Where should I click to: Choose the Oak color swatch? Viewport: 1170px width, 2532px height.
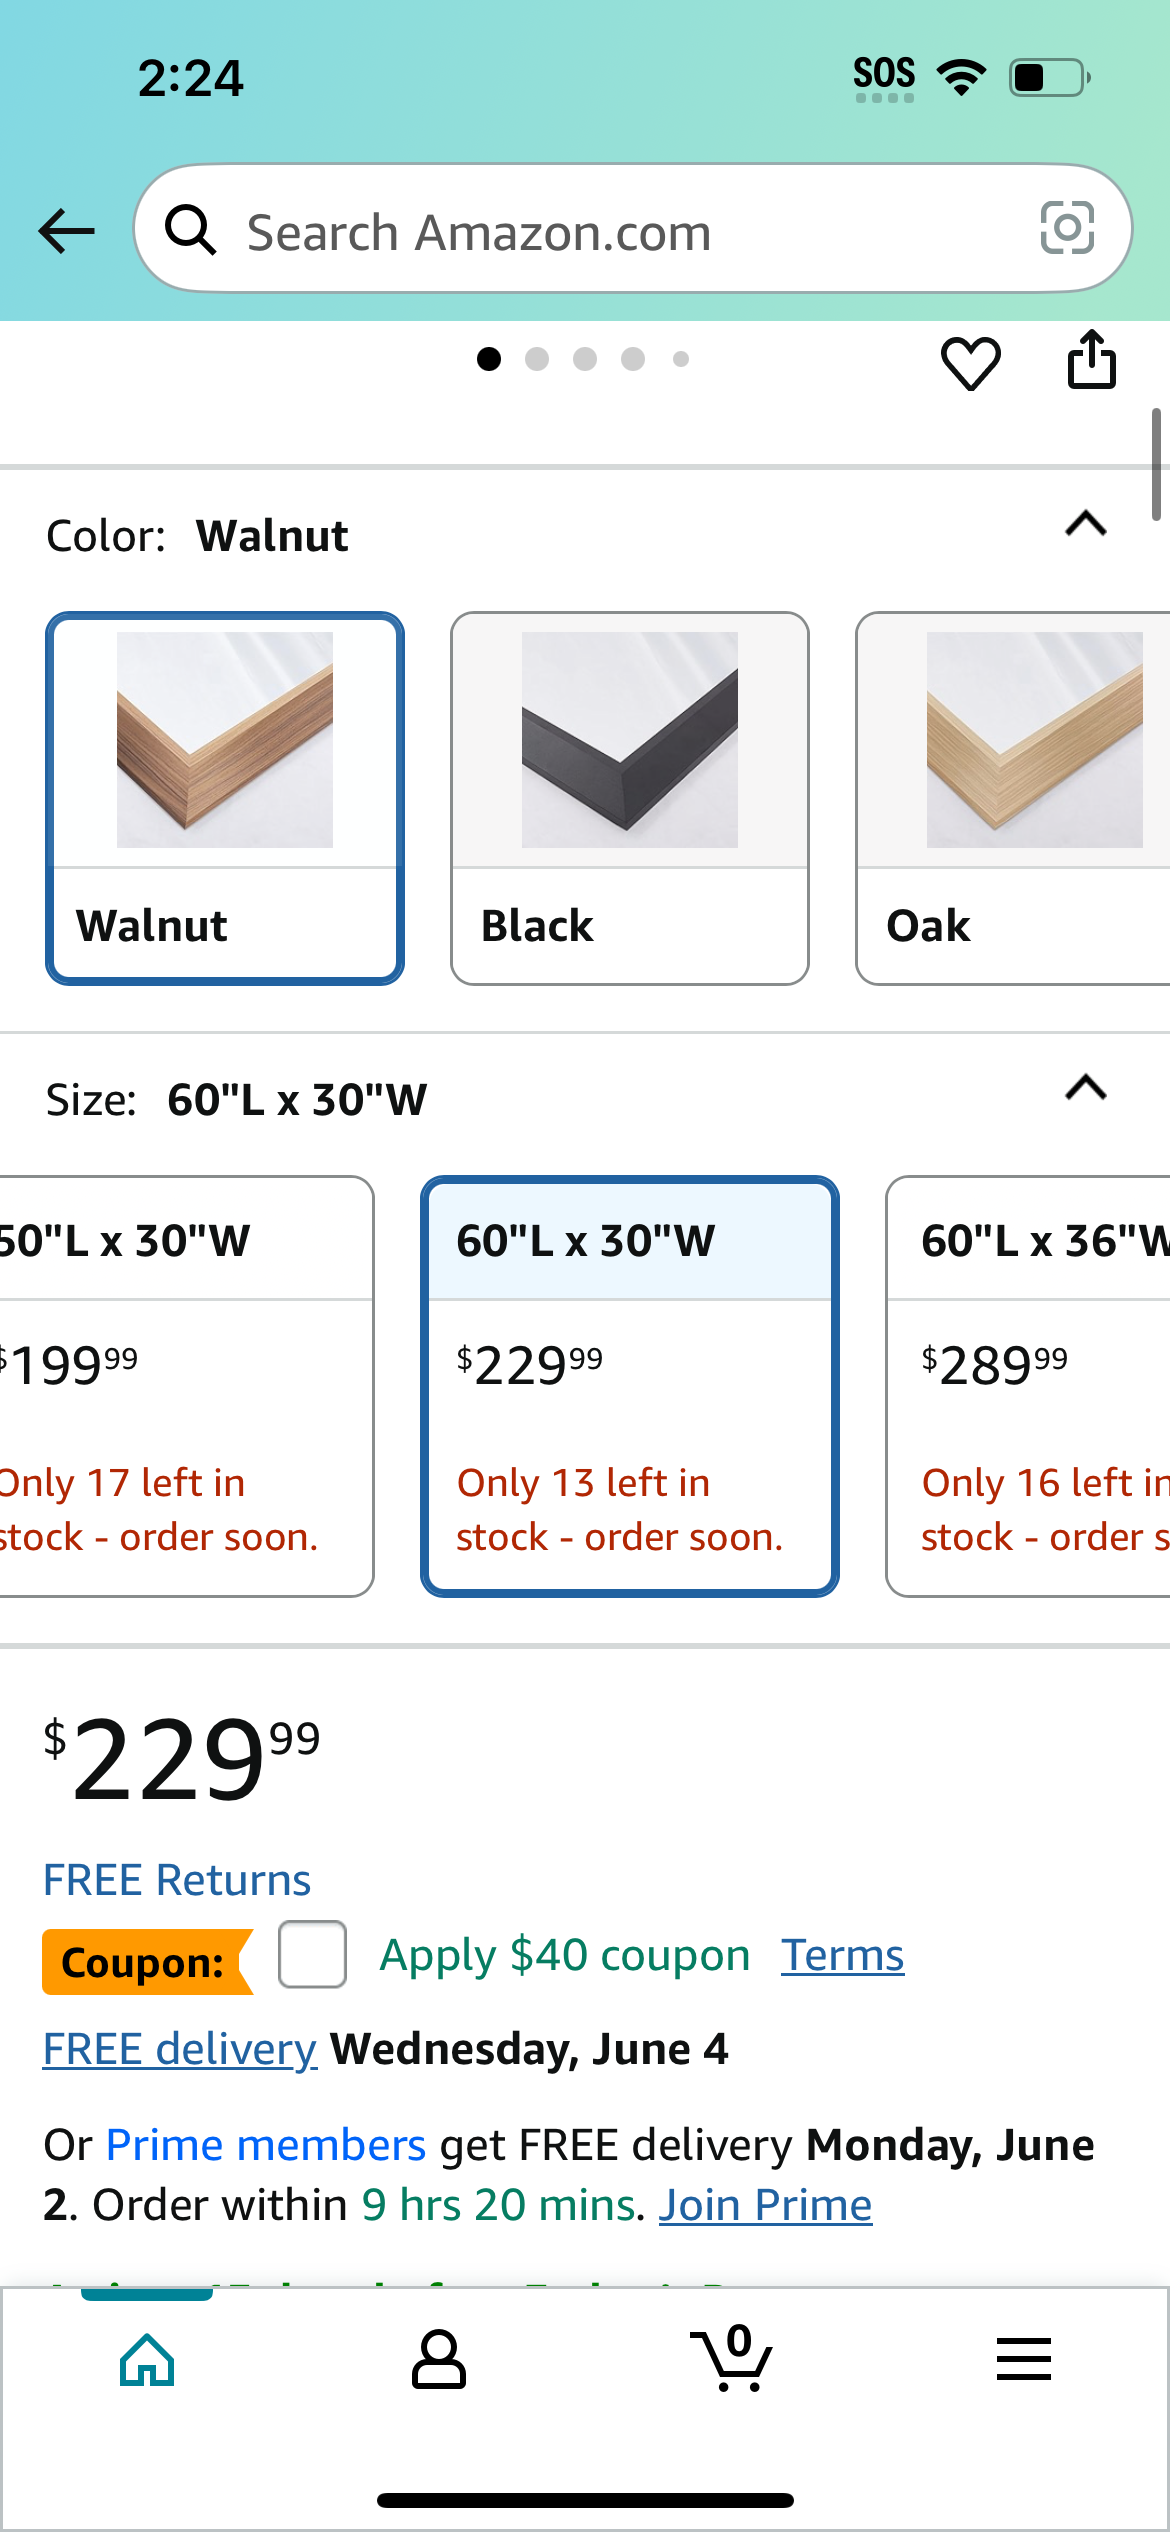1013,798
